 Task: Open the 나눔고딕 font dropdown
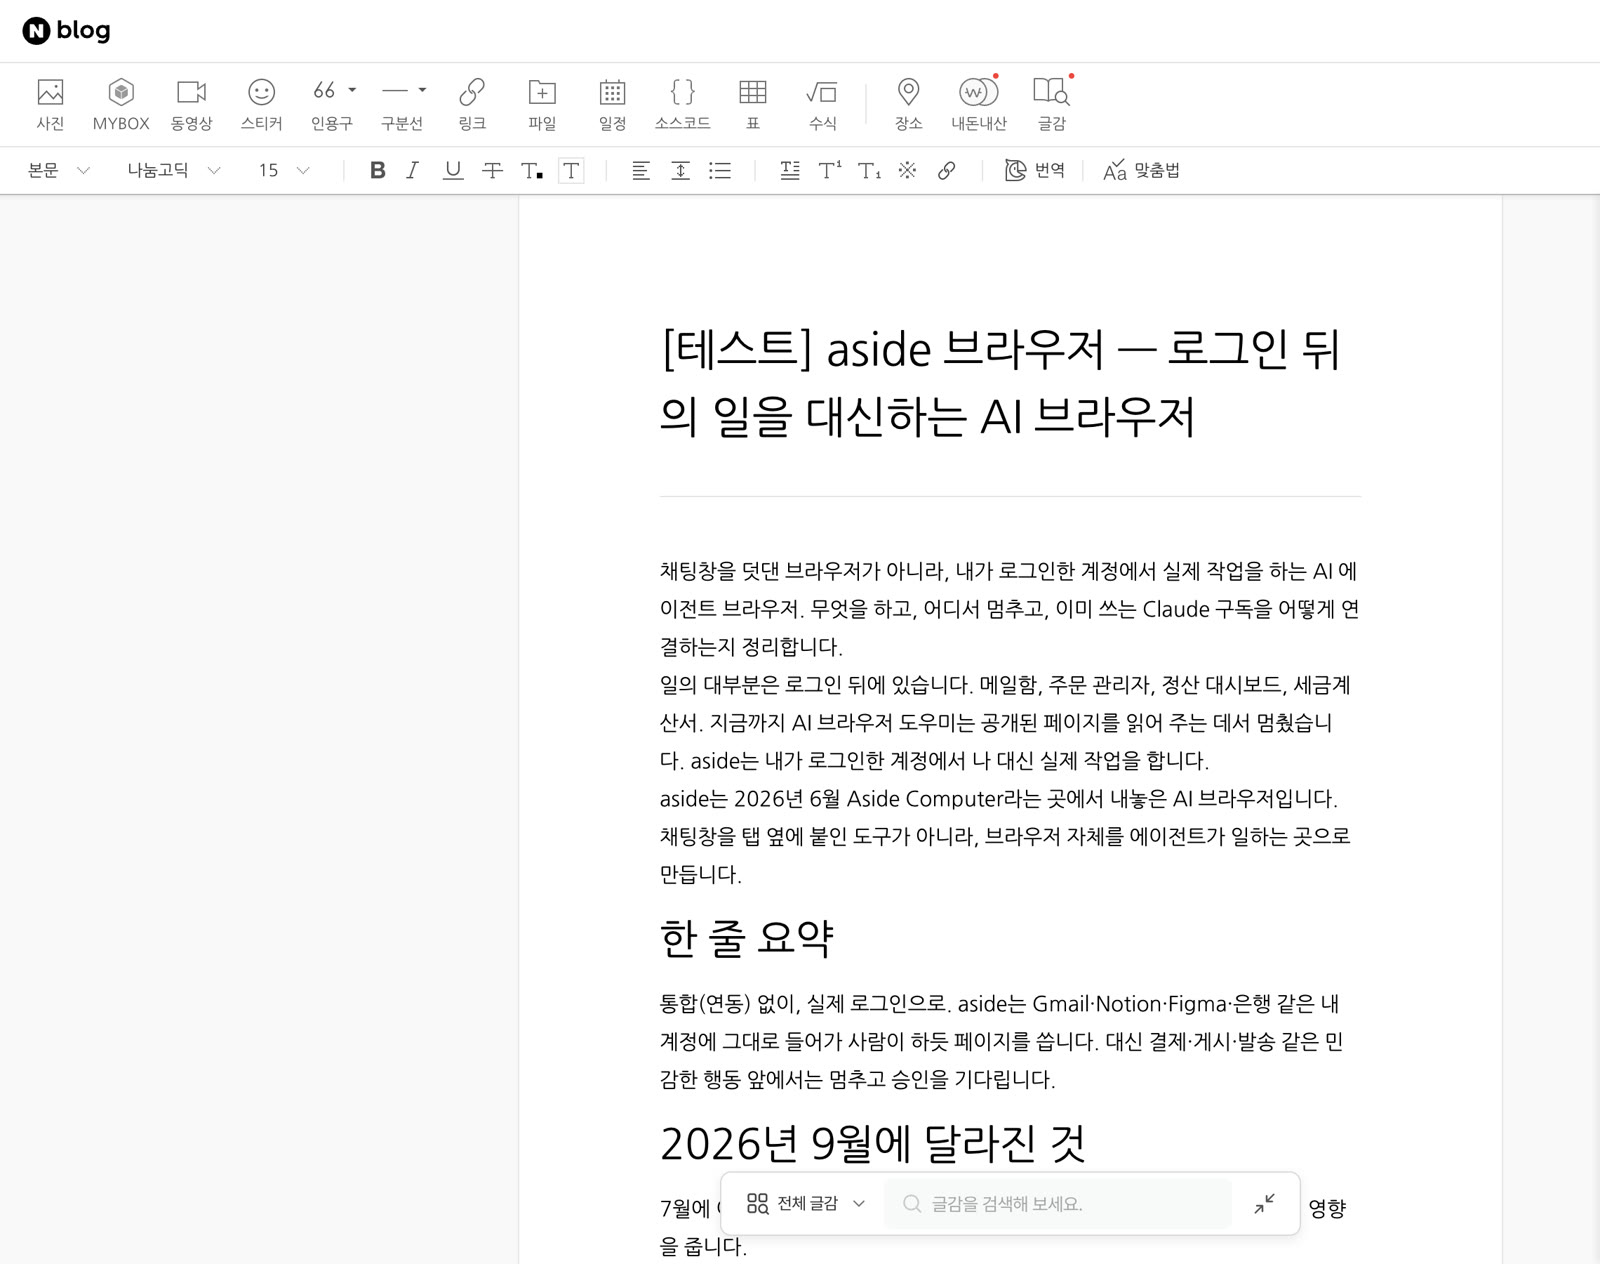coord(174,170)
